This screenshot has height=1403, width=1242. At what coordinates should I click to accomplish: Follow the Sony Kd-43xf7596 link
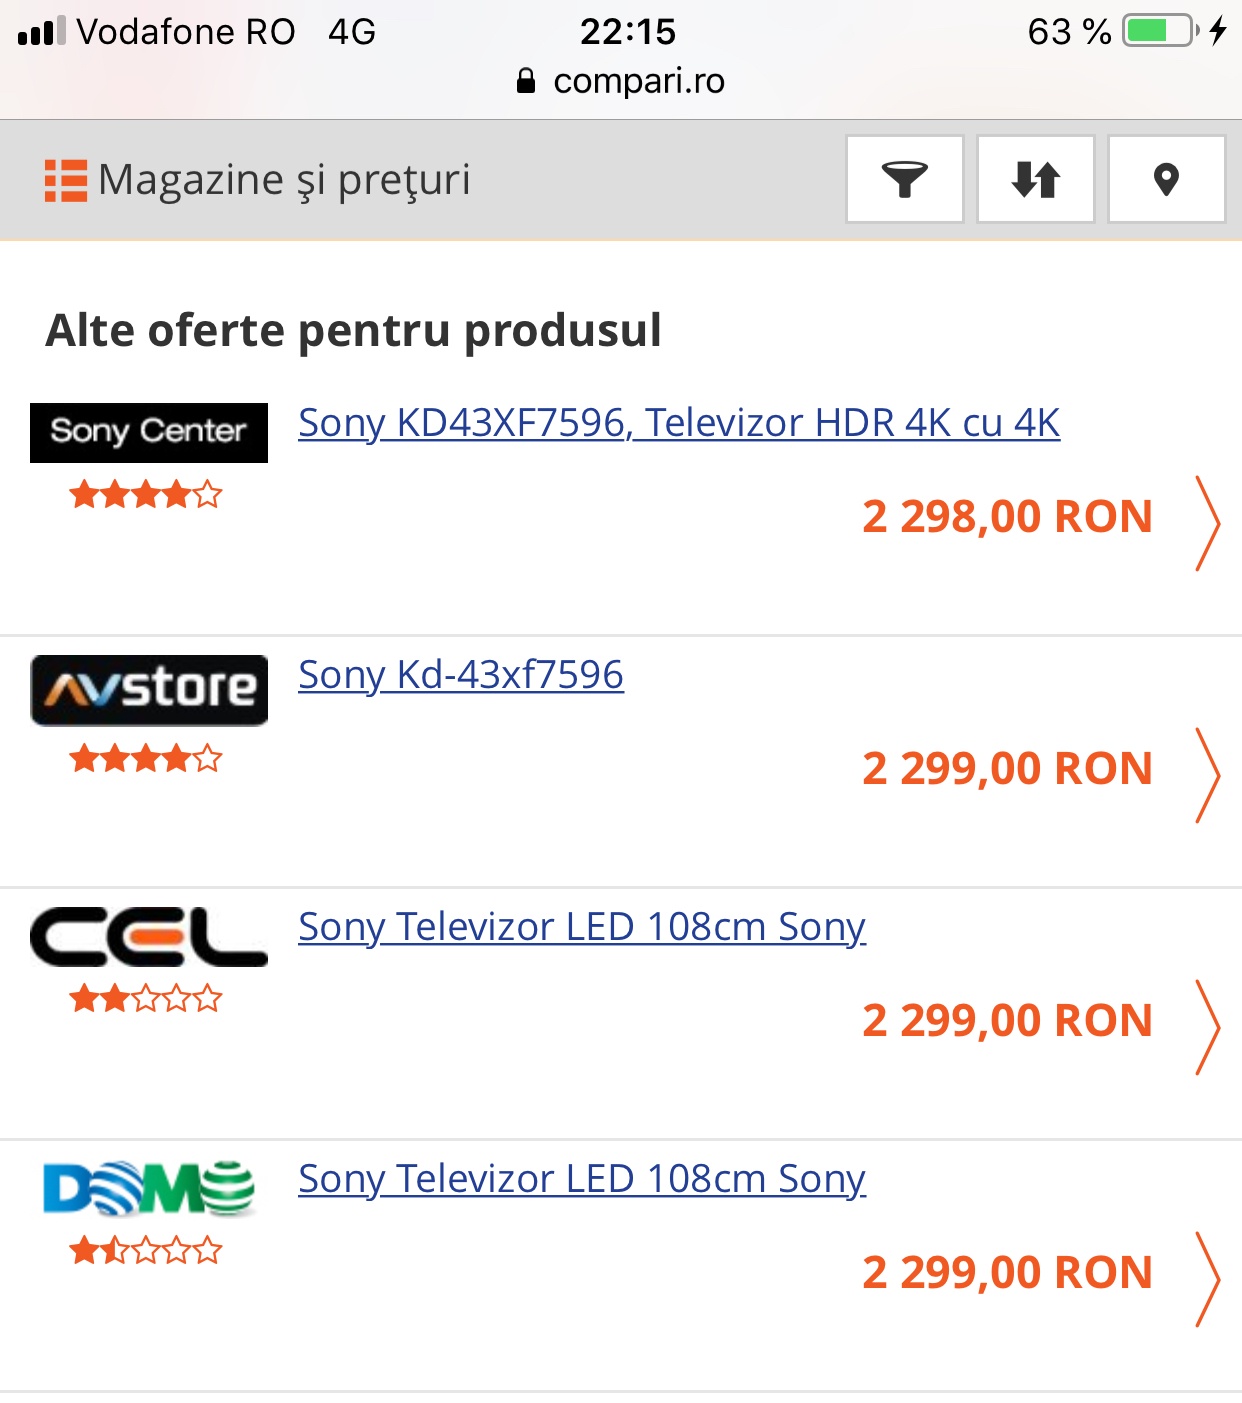(461, 675)
